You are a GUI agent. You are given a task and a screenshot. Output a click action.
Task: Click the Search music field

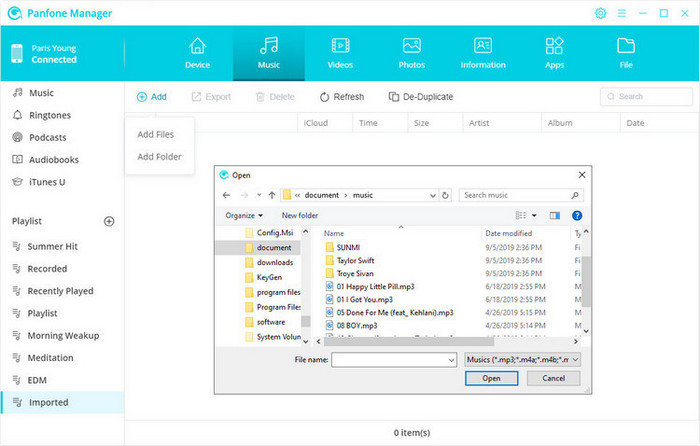[521, 195]
